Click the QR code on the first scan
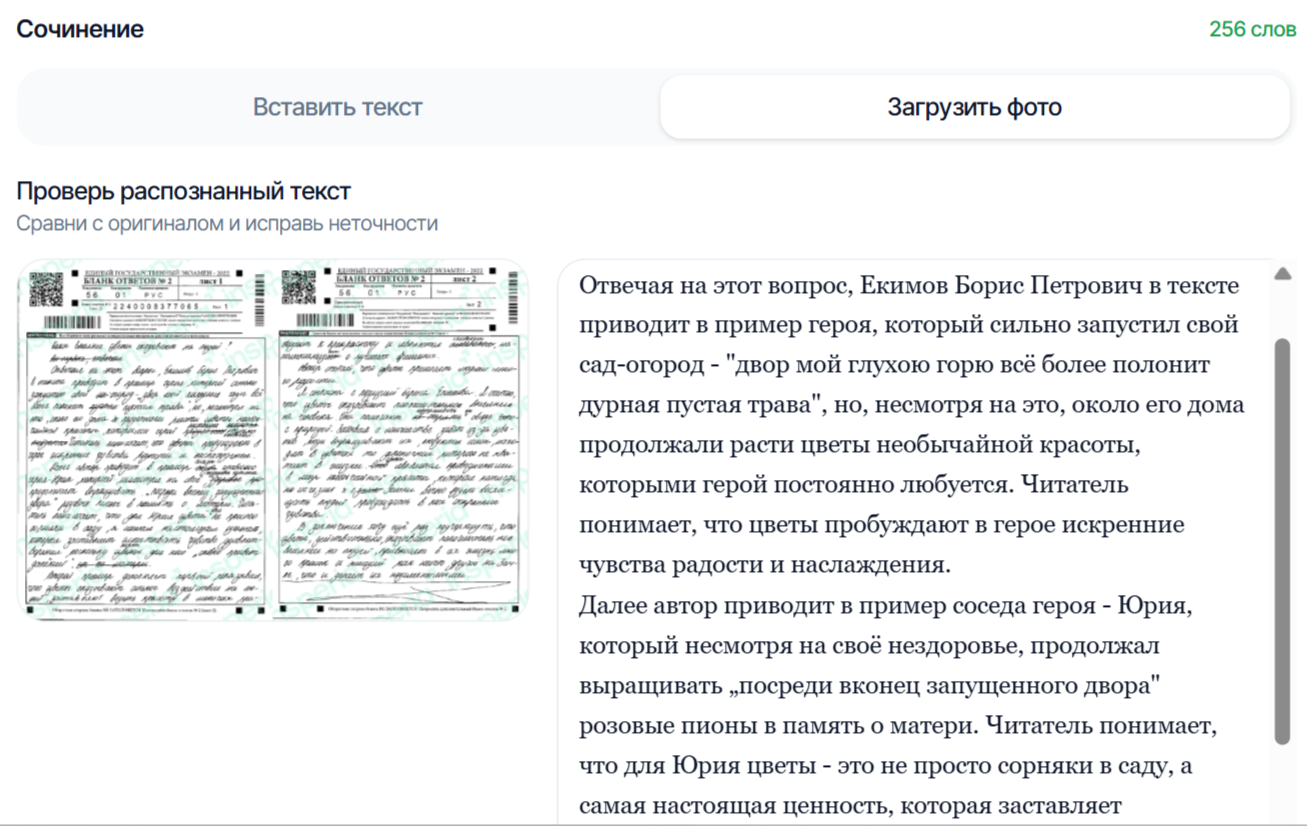 point(46,289)
